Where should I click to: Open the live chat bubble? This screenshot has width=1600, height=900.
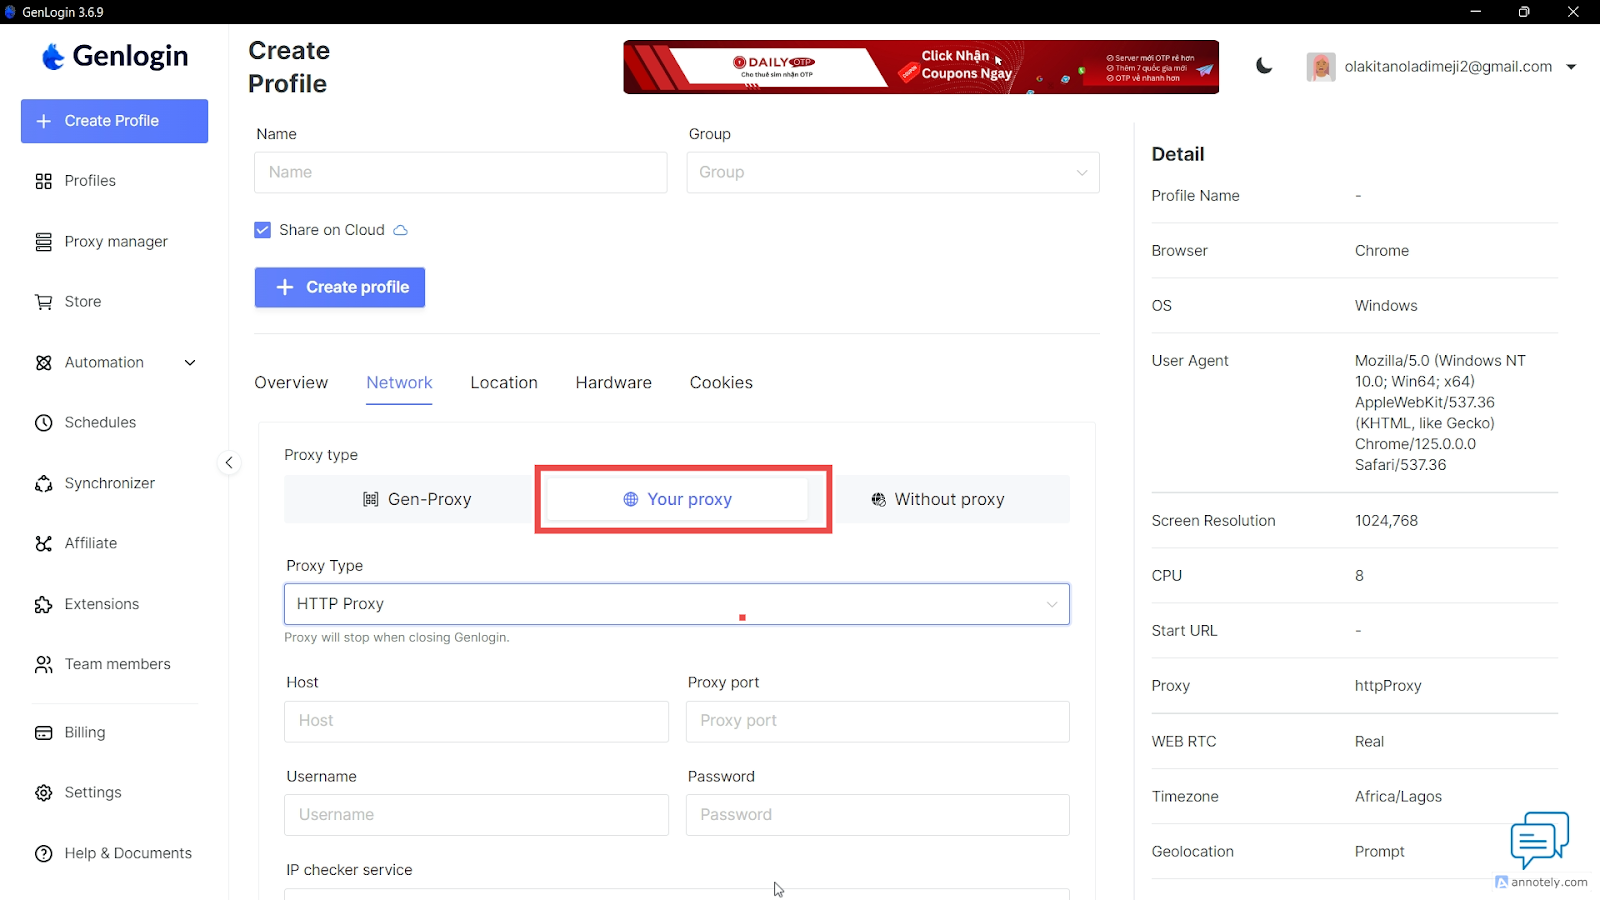click(x=1539, y=840)
